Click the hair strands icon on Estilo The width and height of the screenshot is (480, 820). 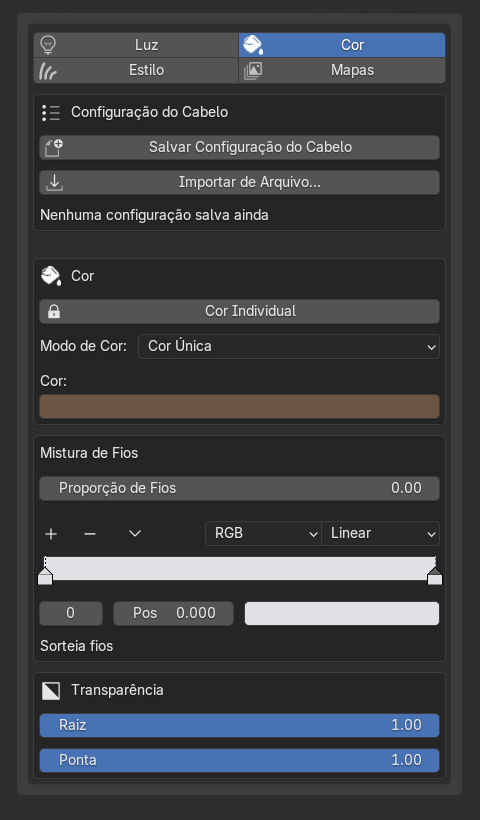48,70
